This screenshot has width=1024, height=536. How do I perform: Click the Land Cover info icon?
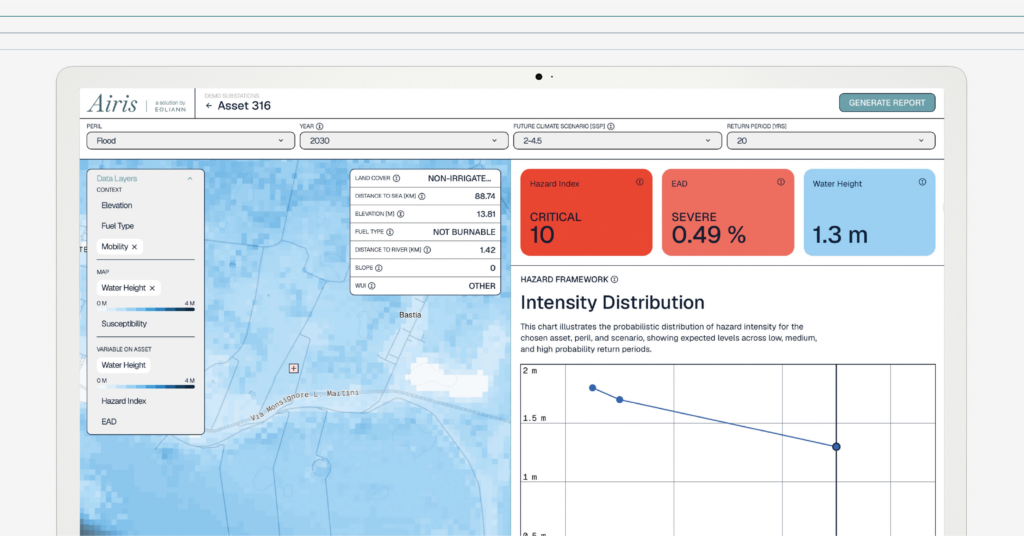click(x=396, y=178)
